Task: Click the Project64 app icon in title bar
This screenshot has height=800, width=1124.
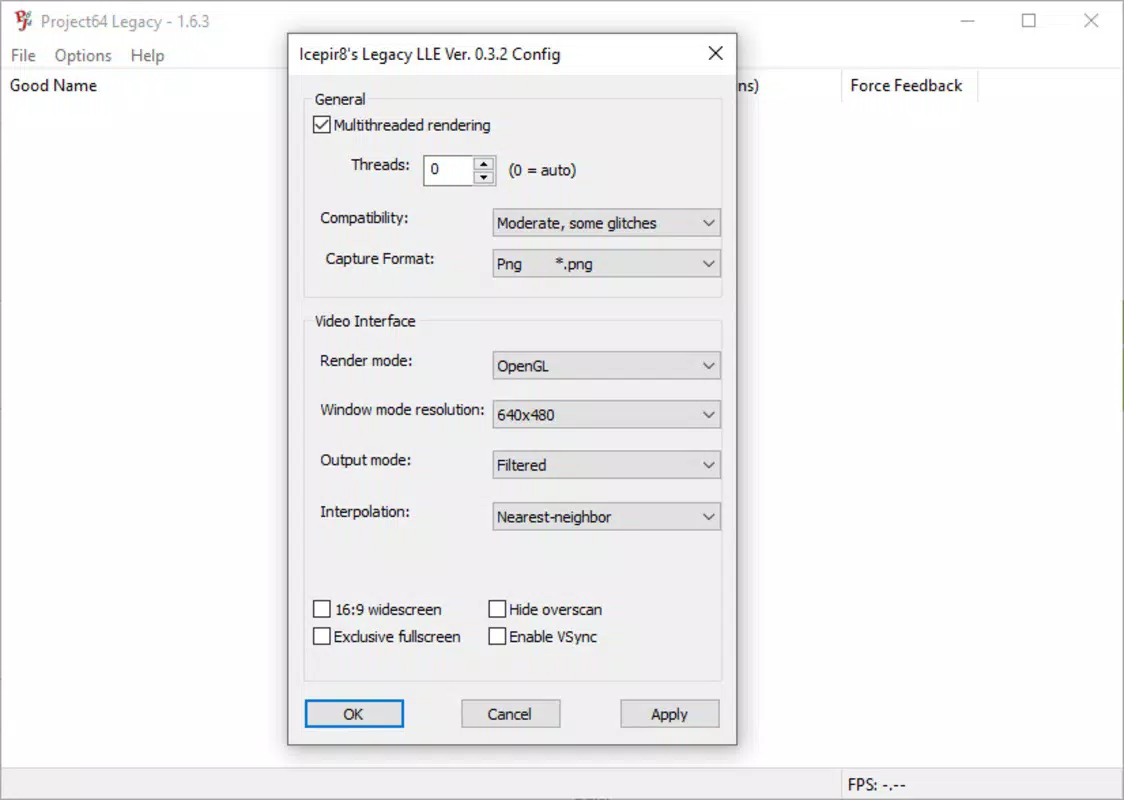Action: (x=23, y=21)
